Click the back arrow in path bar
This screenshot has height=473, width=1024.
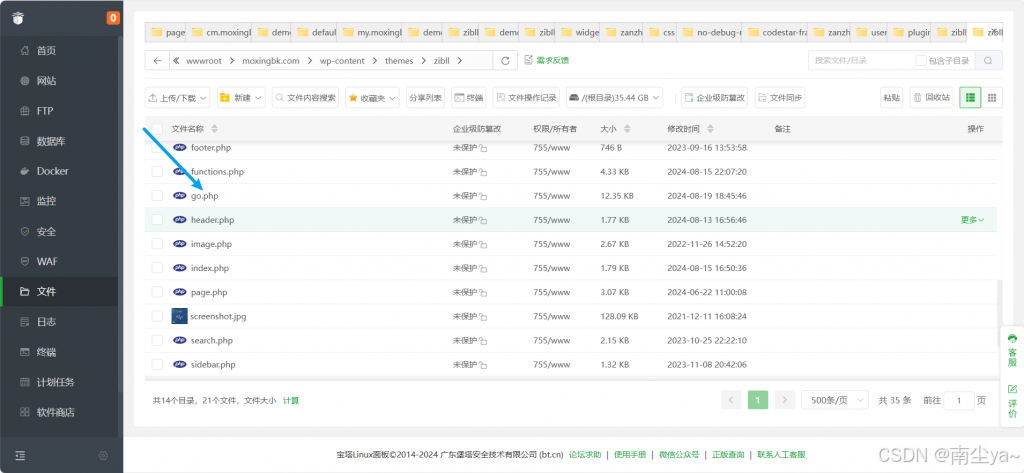click(x=158, y=61)
